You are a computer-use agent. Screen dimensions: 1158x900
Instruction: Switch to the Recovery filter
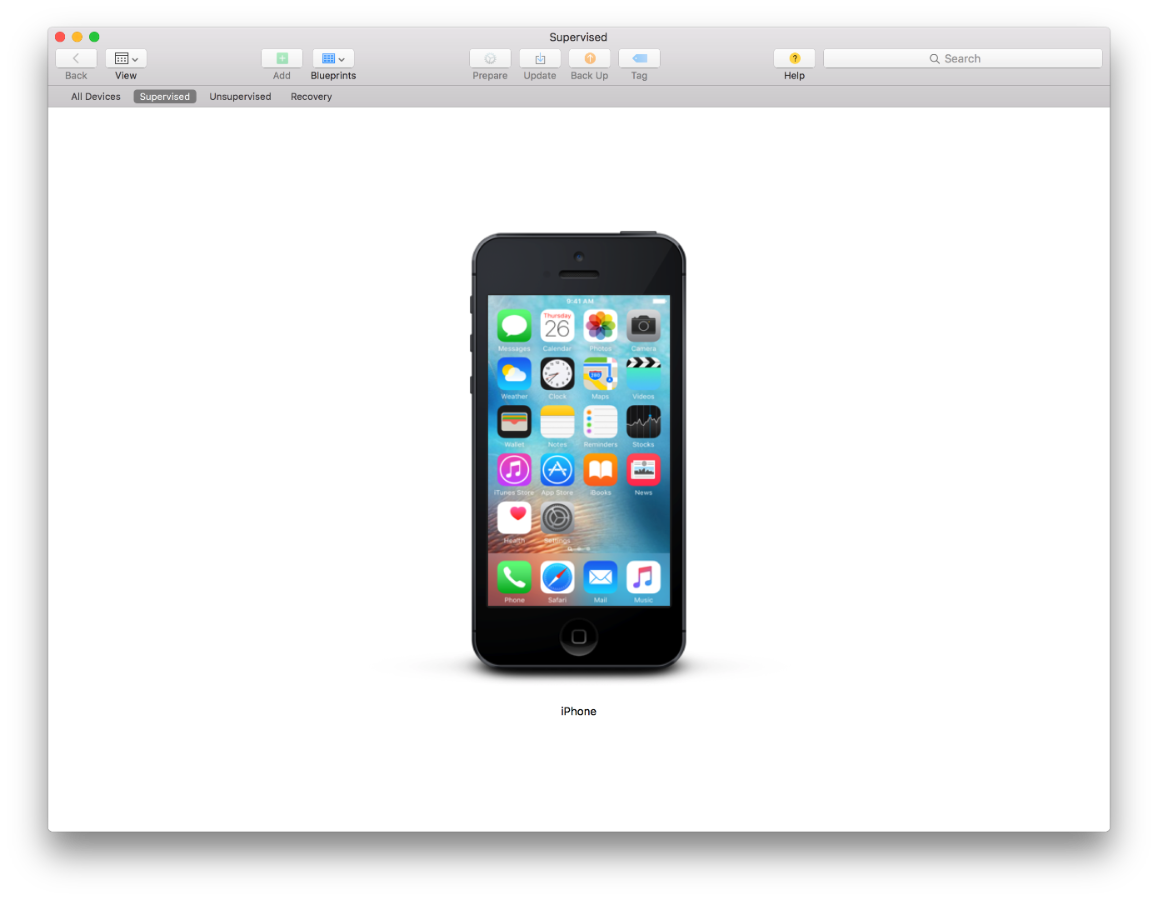pyautogui.click(x=311, y=97)
